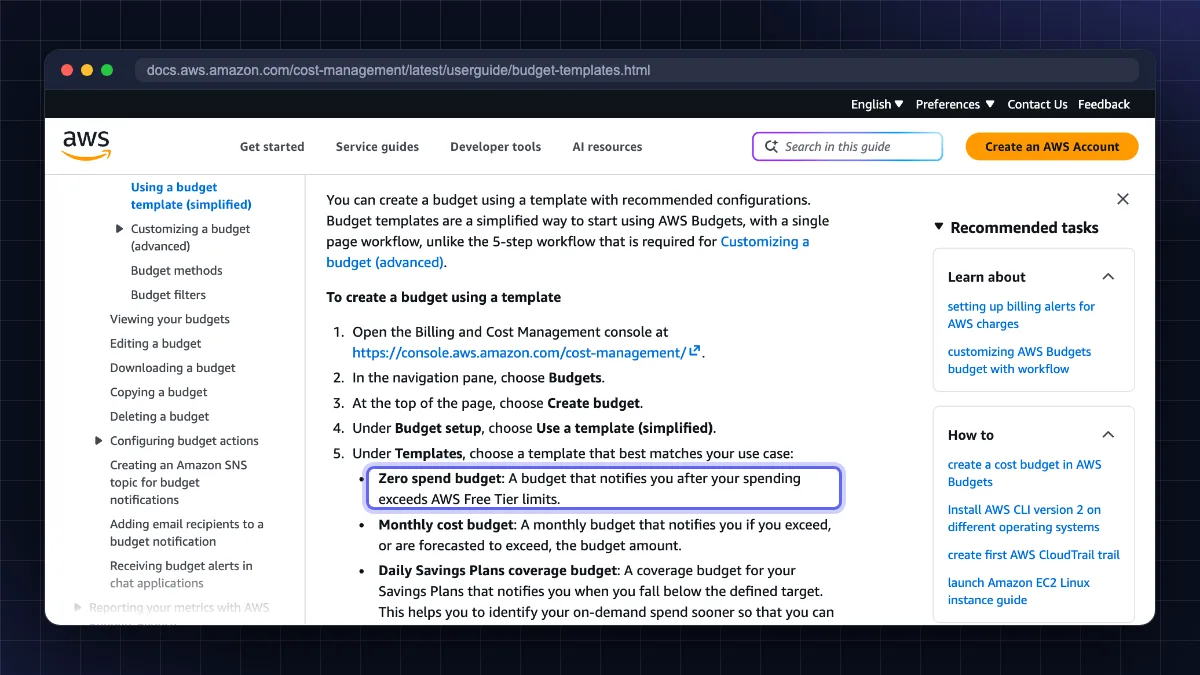The width and height of the screenshot is (1200, 675).
Task: Open Customizing a budget (advanced) inline link
Action: click(x=568, y=252)
